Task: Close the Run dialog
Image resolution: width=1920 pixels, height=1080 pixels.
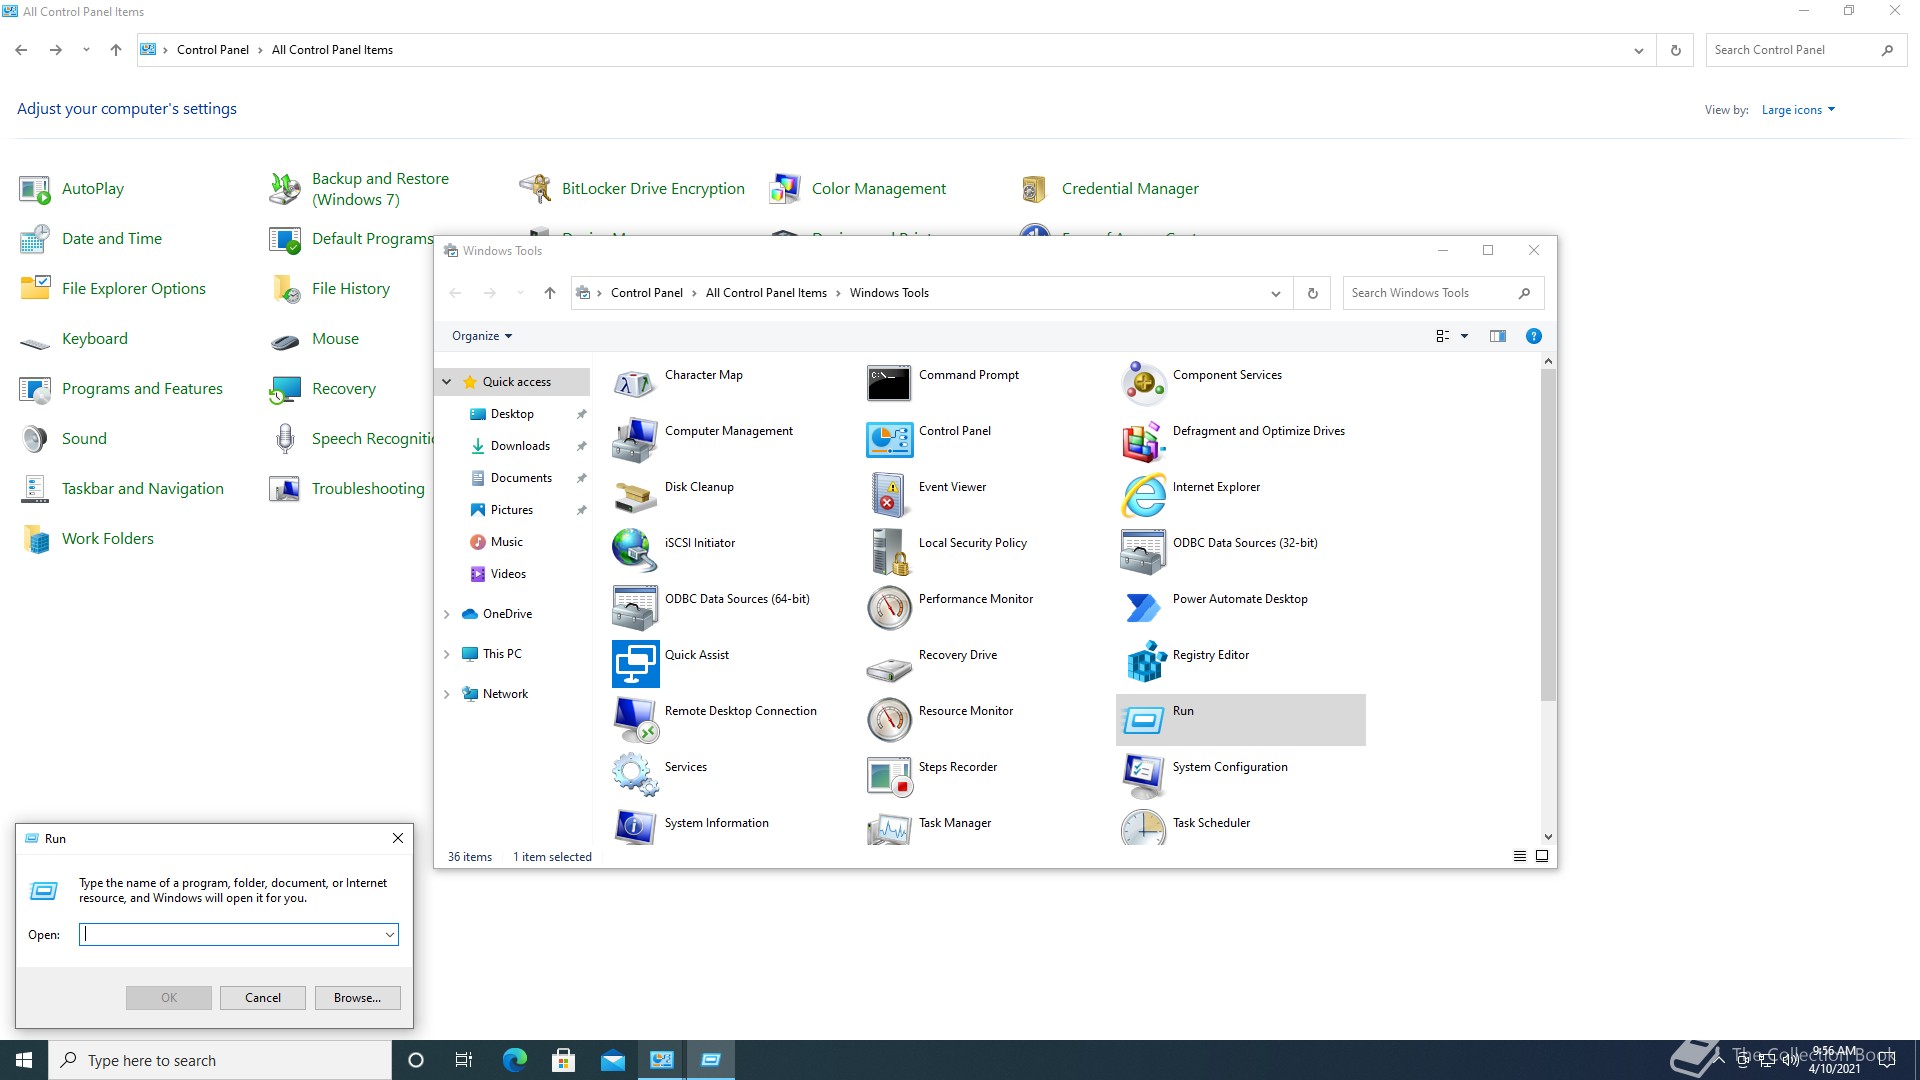Action: (x=398, y=838)
